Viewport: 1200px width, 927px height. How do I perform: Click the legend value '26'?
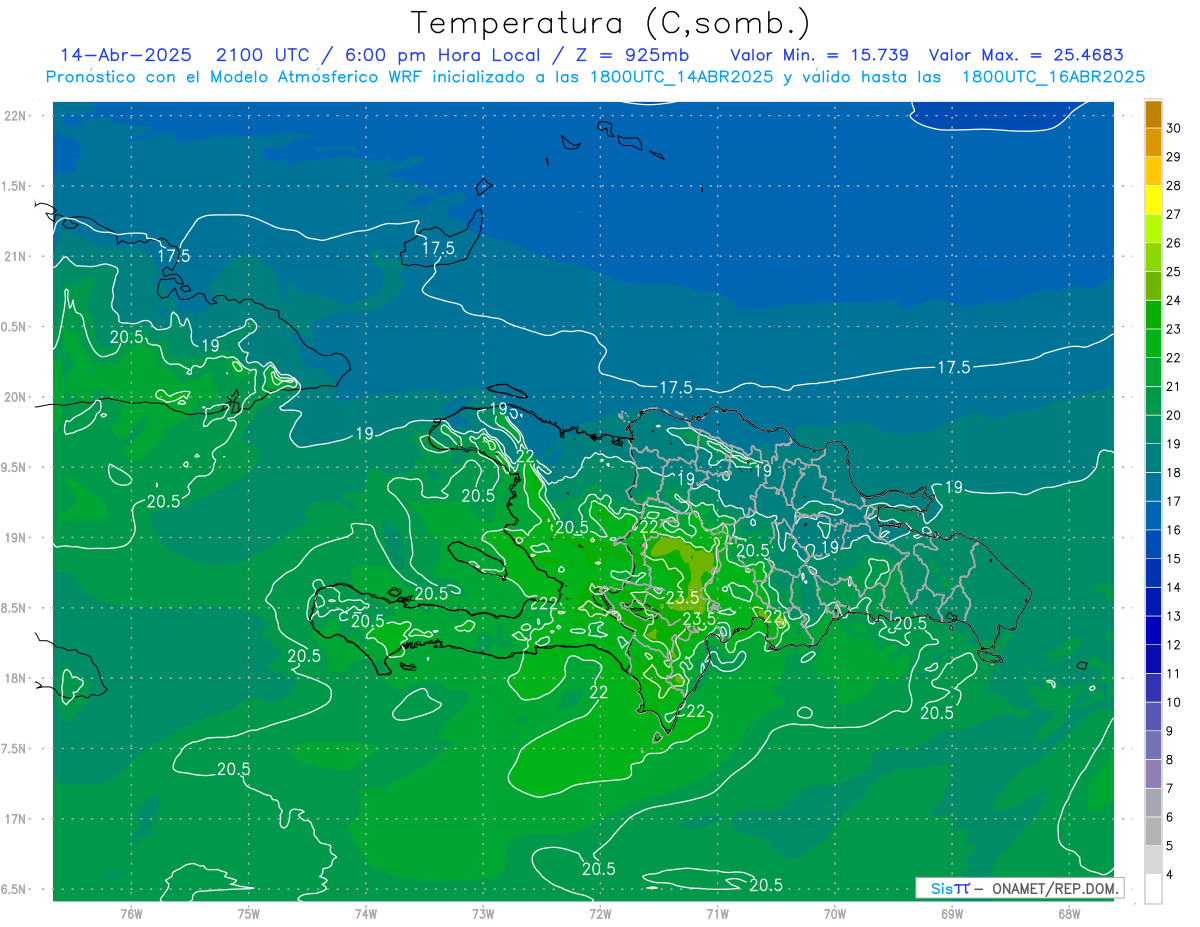[1174, 243]
